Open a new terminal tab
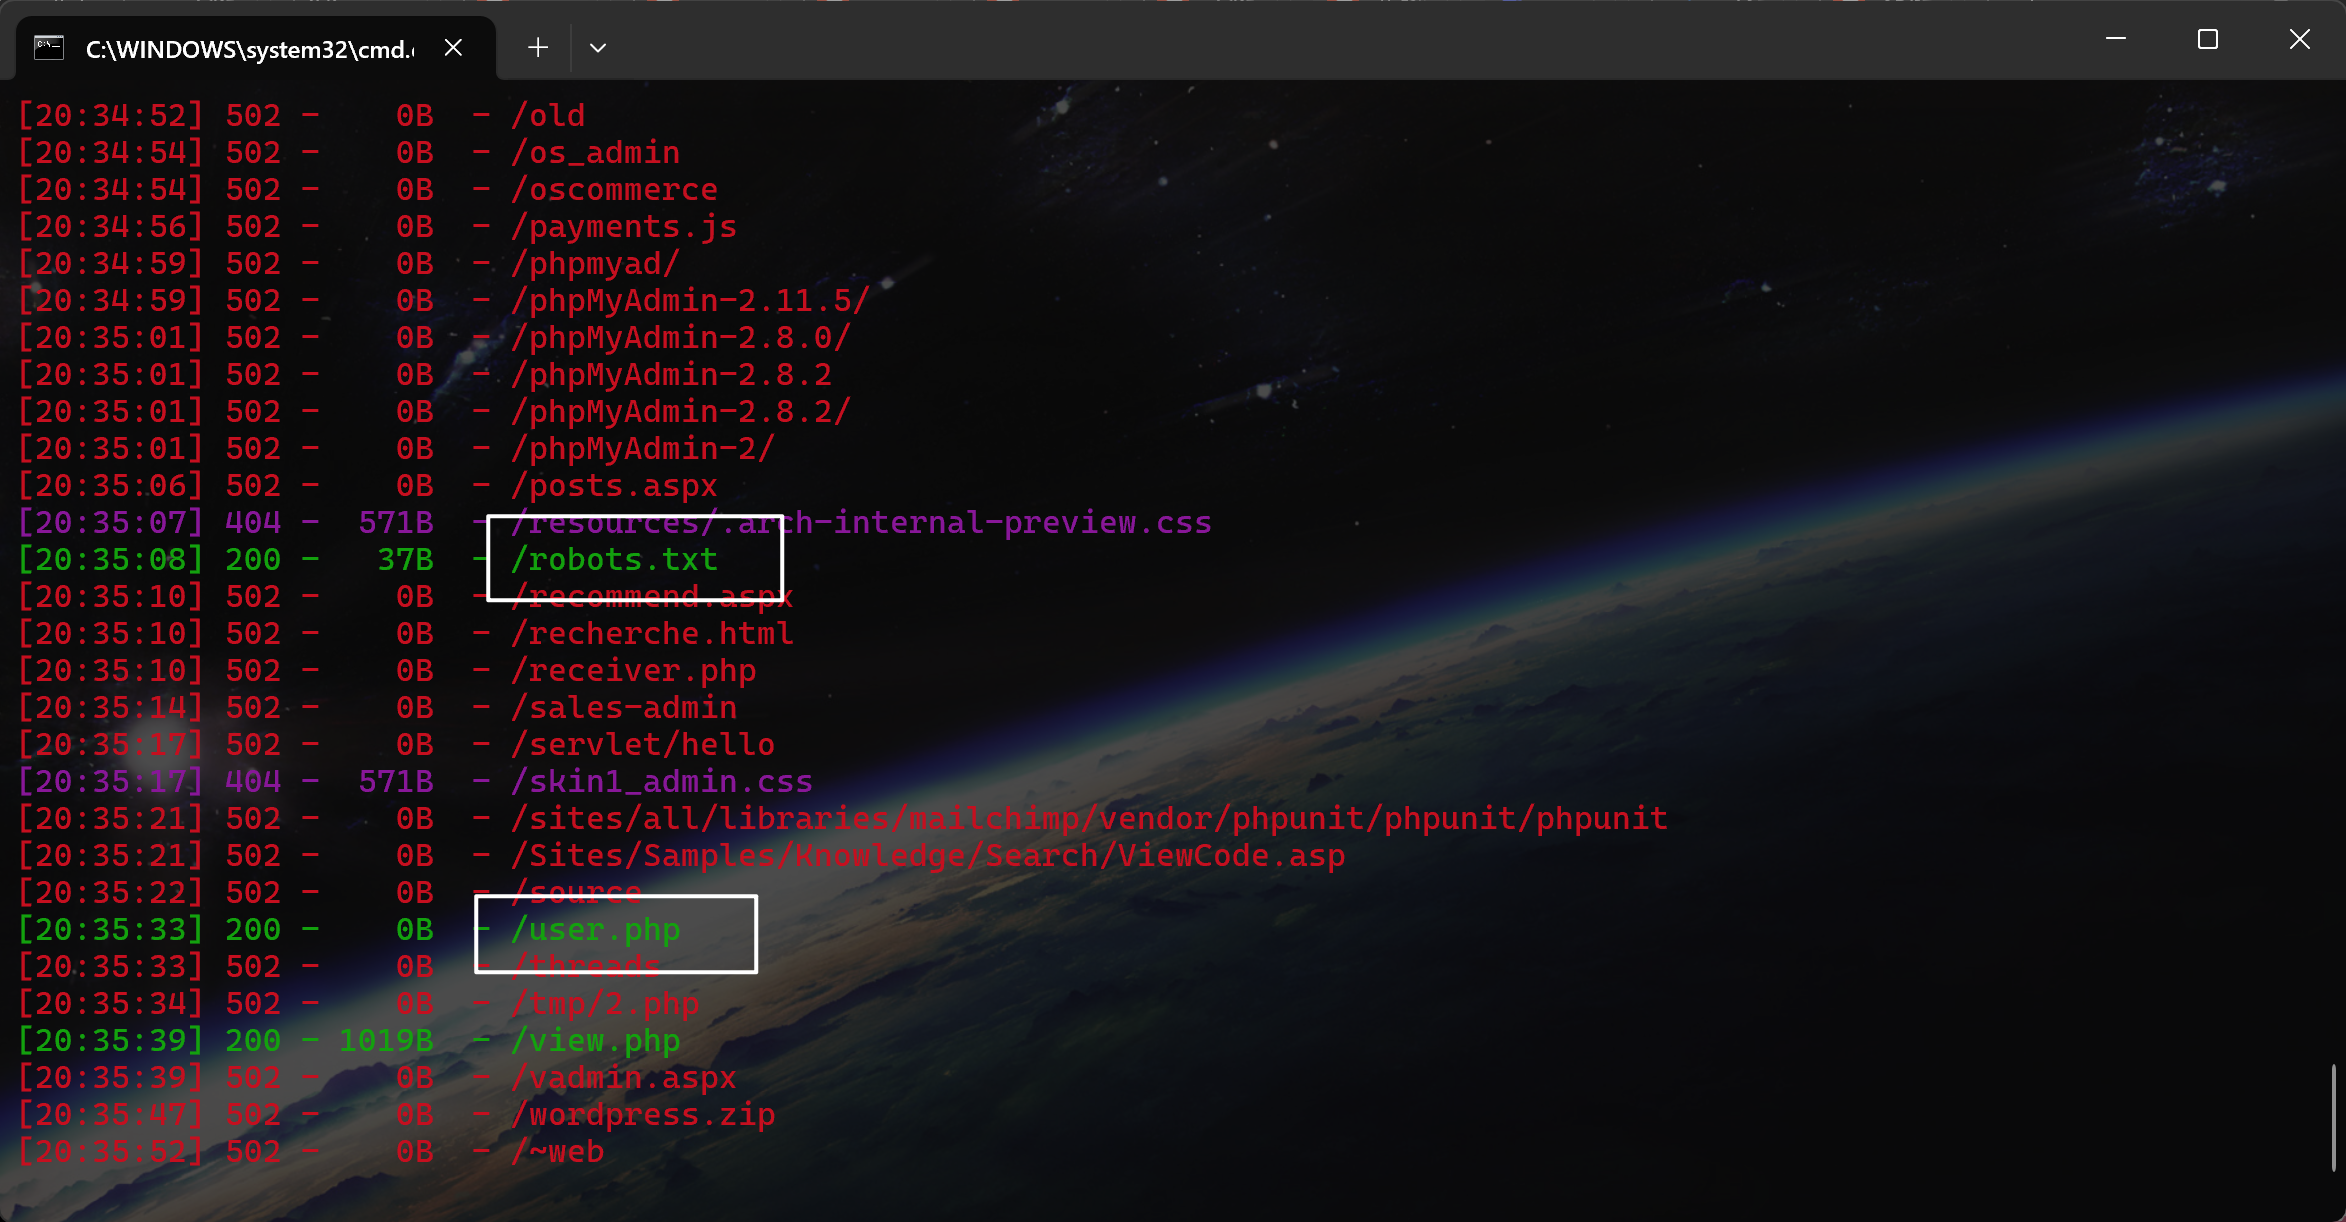Screen dimensions: 2346x1222 pyautogui.click(x=538, y=48)
